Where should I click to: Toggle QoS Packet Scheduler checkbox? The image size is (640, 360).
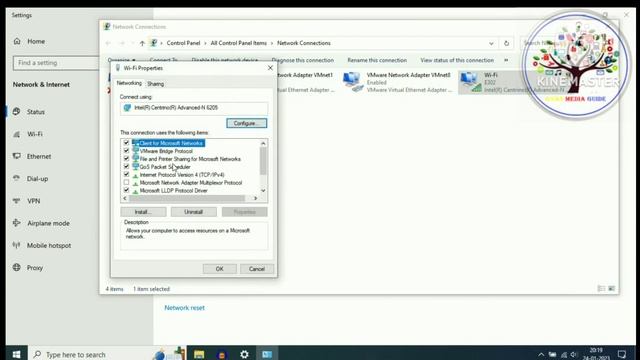point(127,167)
